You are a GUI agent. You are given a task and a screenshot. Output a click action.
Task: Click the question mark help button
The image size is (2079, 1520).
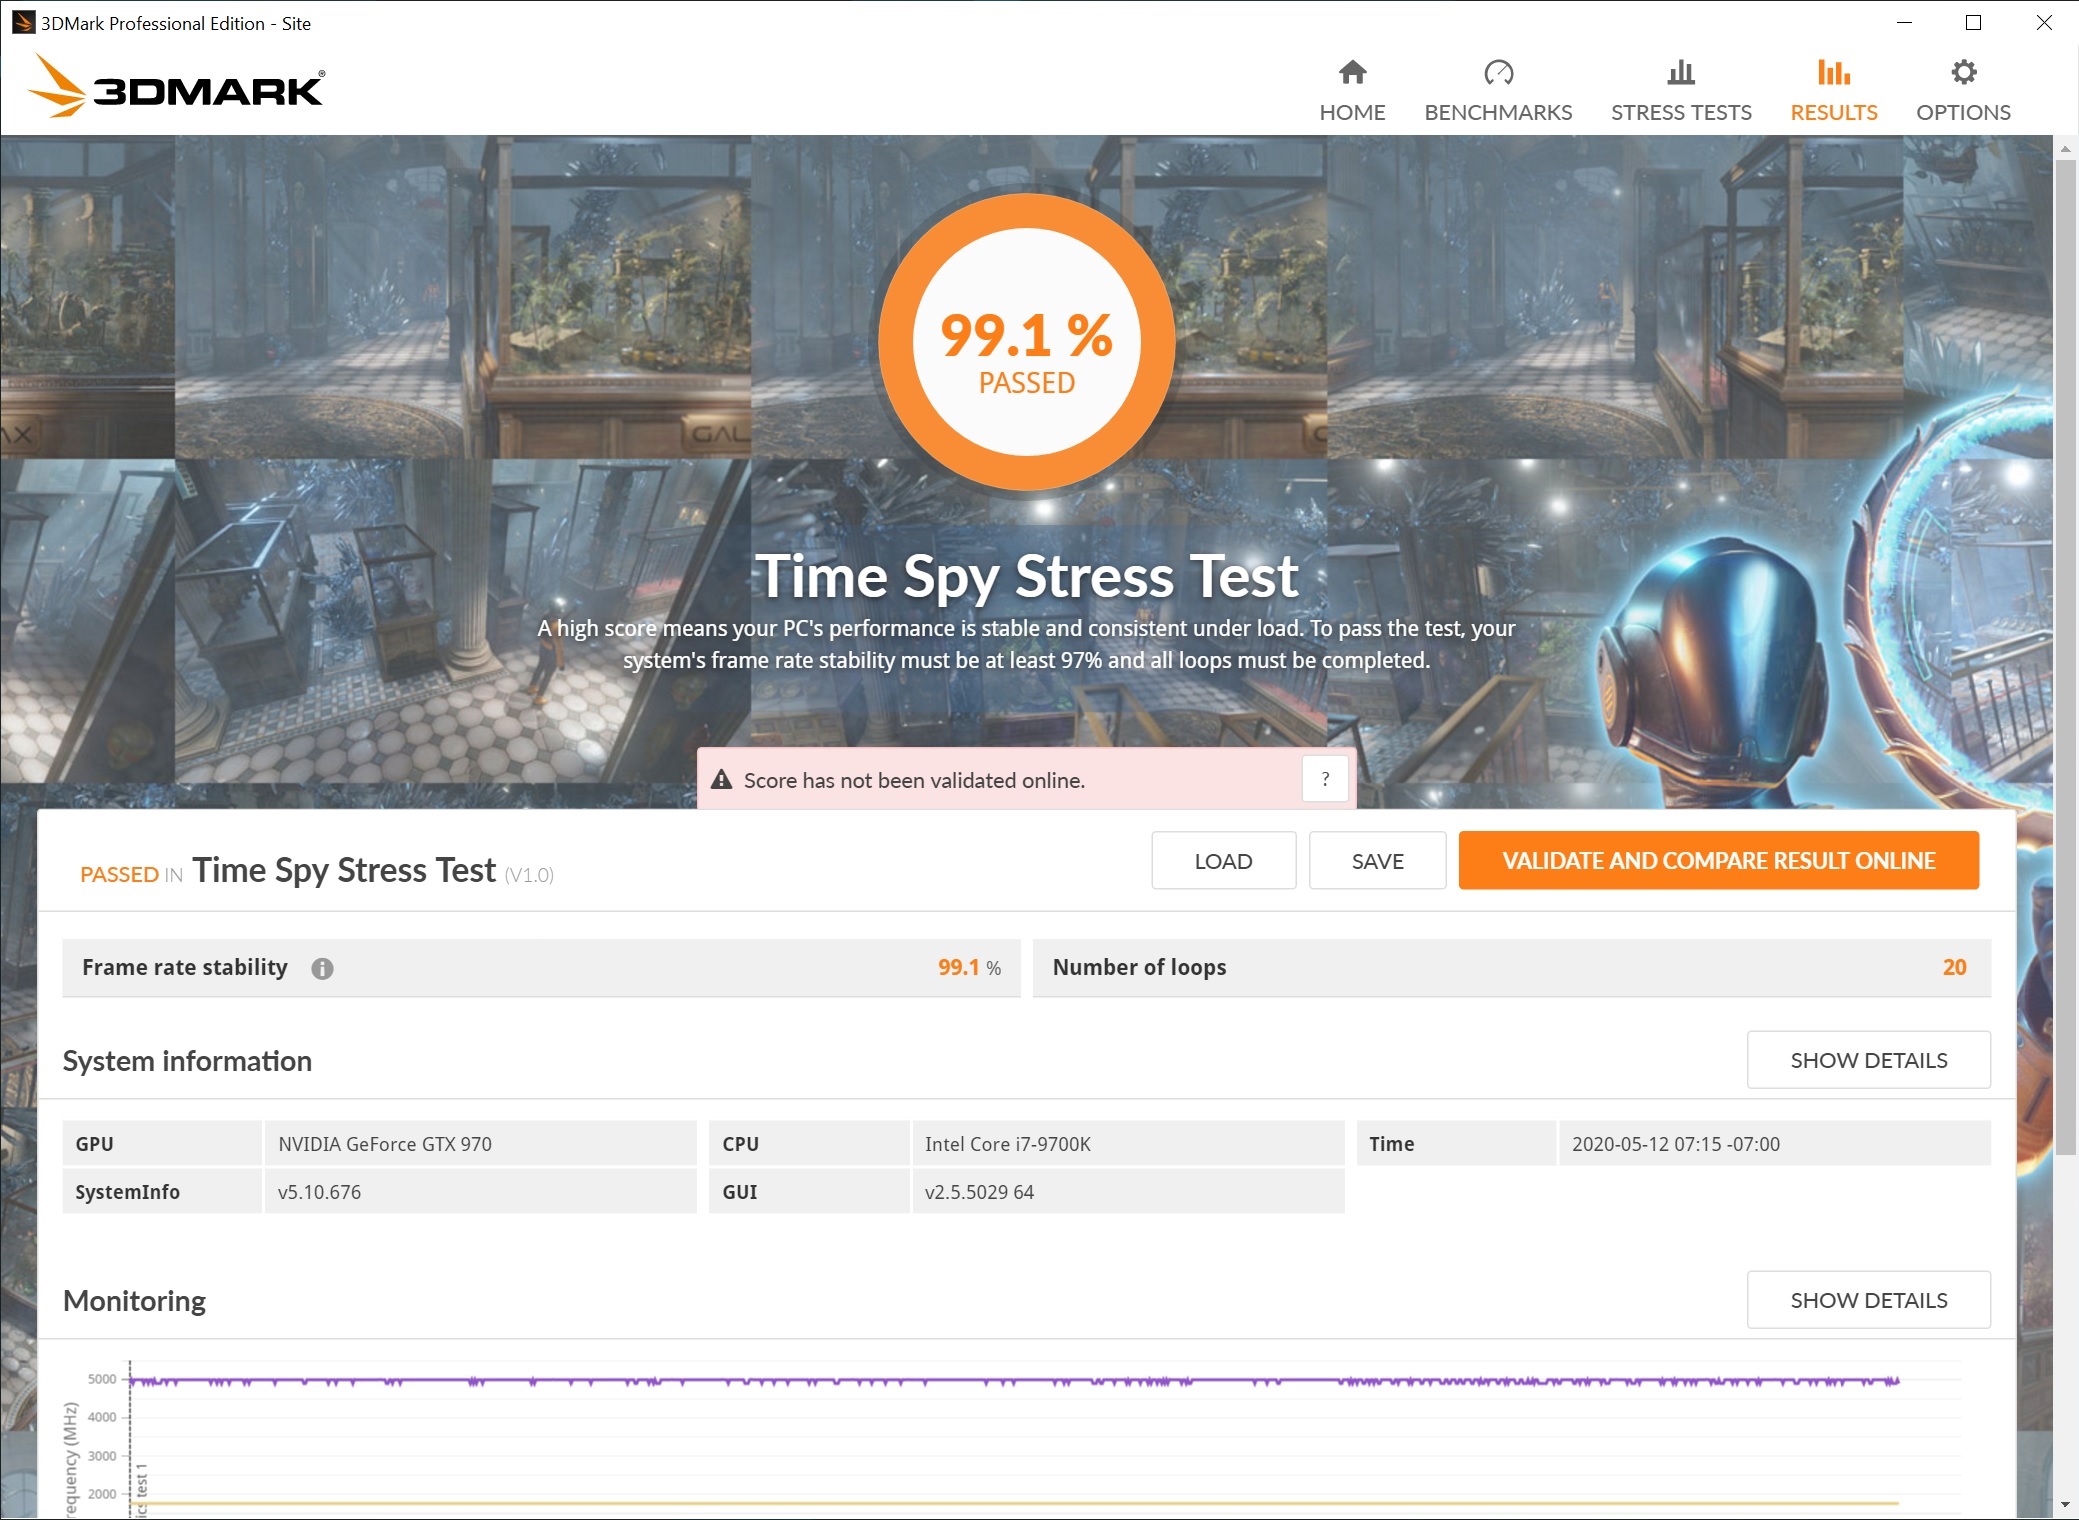[x=1325, y=779]
